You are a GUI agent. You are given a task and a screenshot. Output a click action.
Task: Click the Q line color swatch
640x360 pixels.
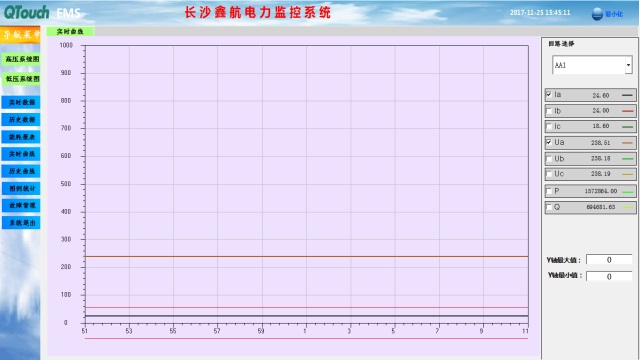(627, 207)
